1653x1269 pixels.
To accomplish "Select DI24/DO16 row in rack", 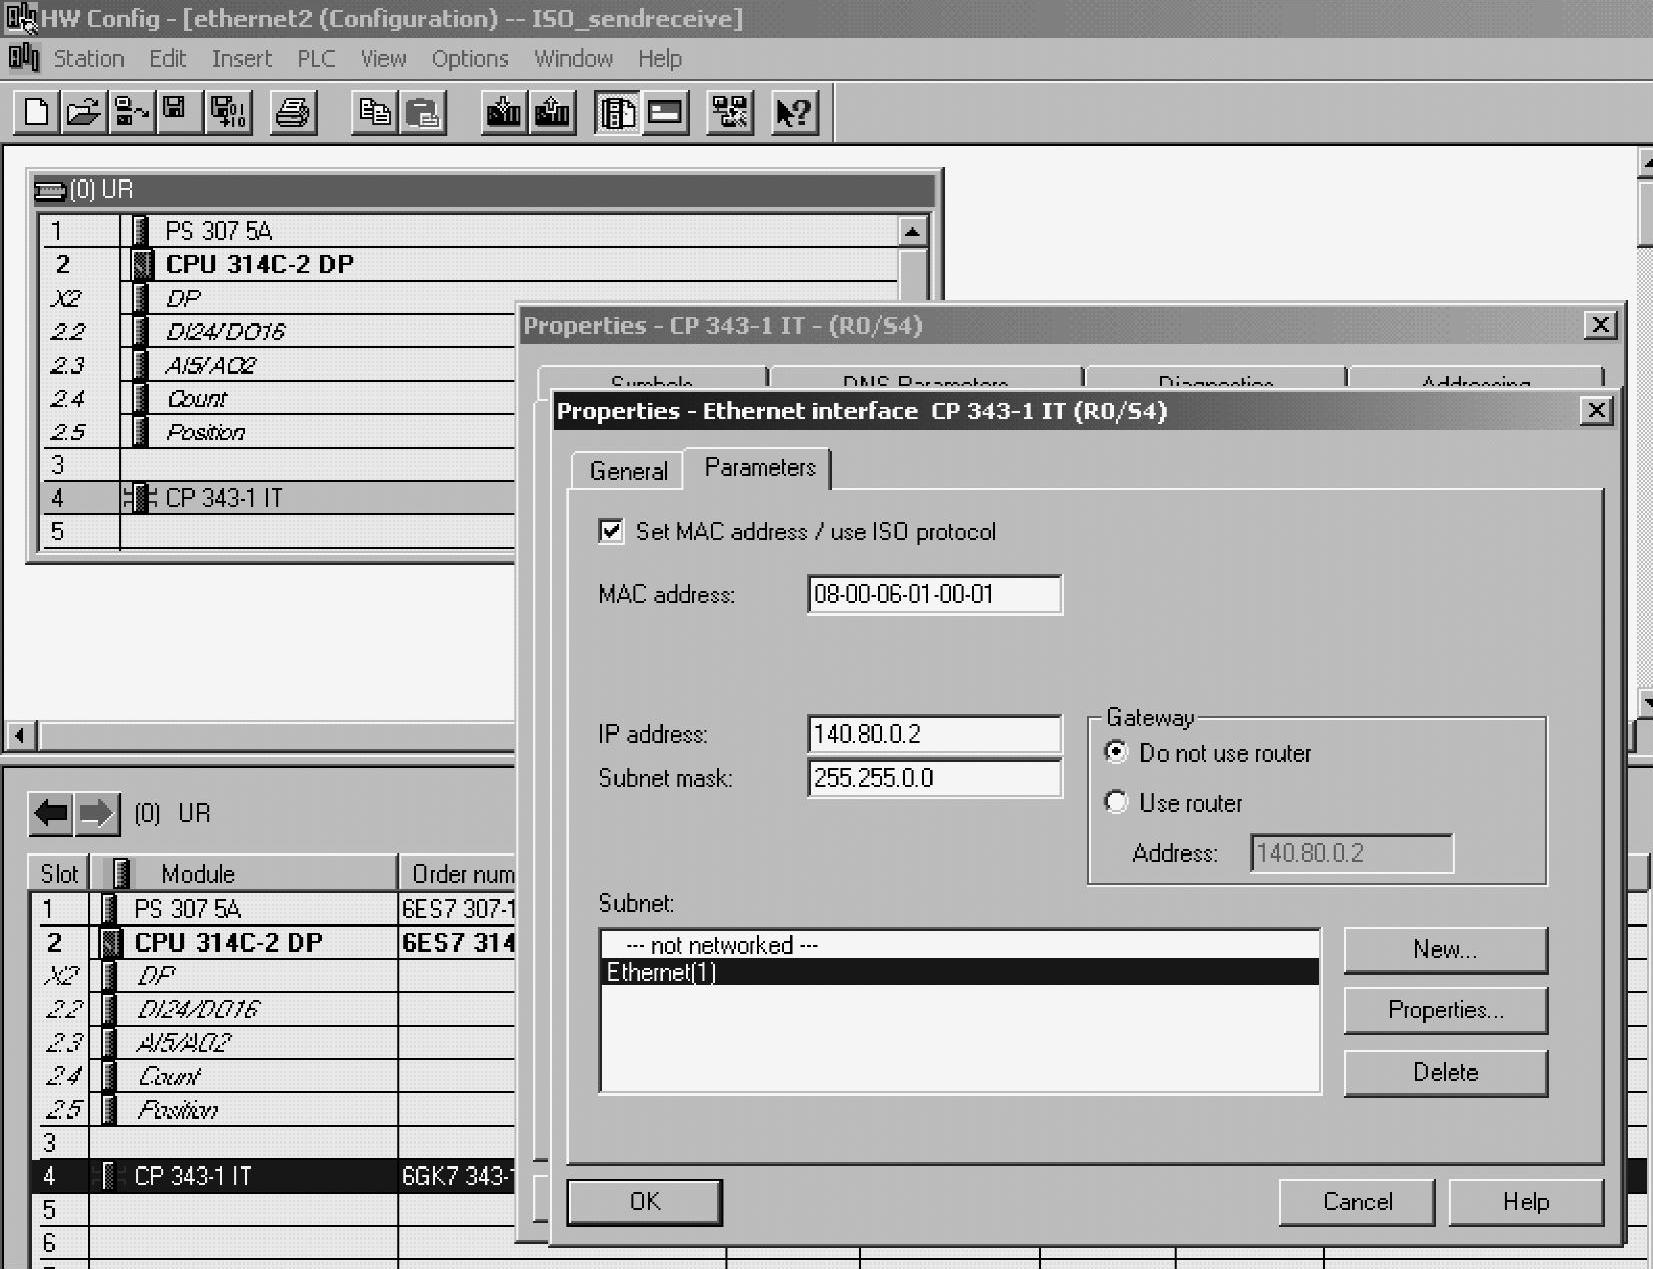I will pyautogui.click(x=280, y=331).
